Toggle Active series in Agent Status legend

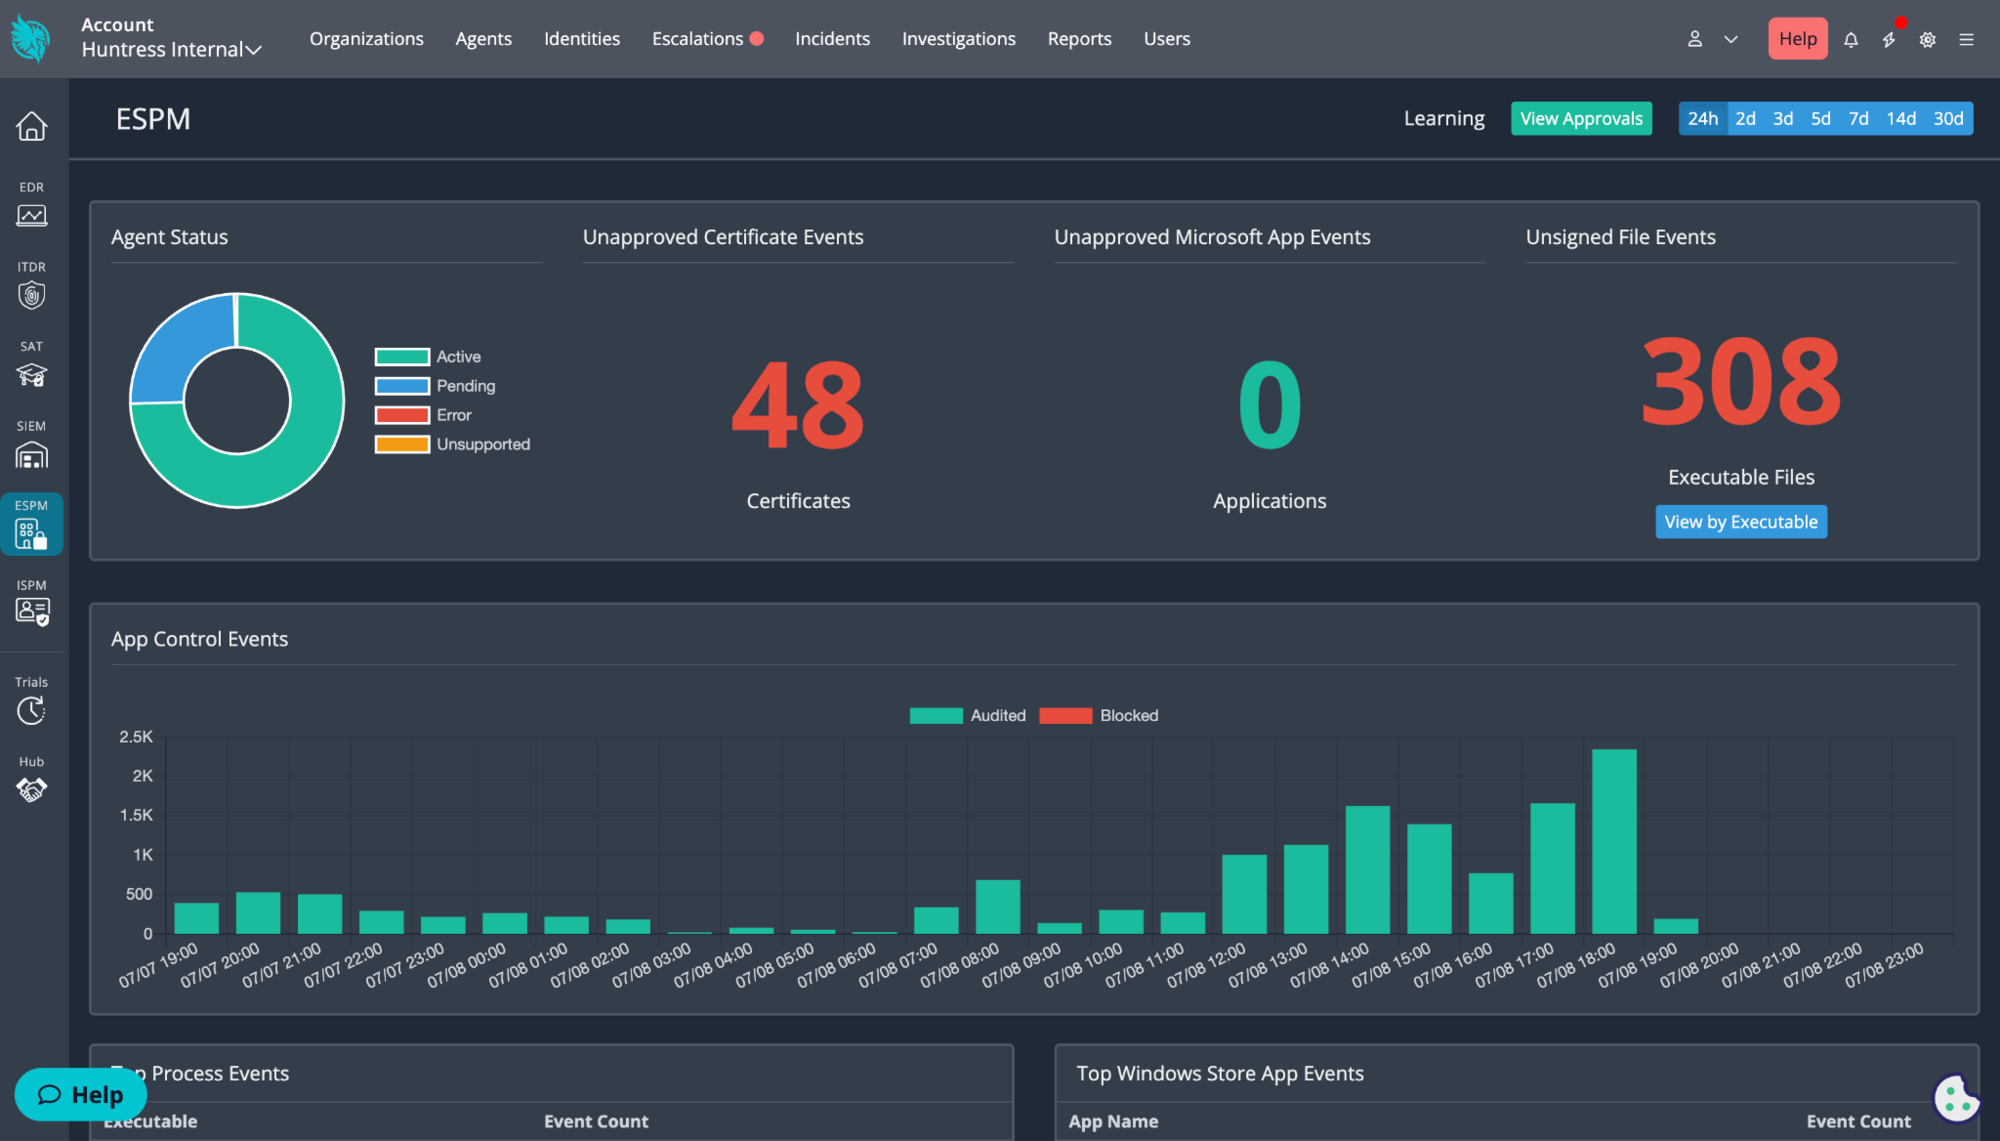click(x=428, y=357)
